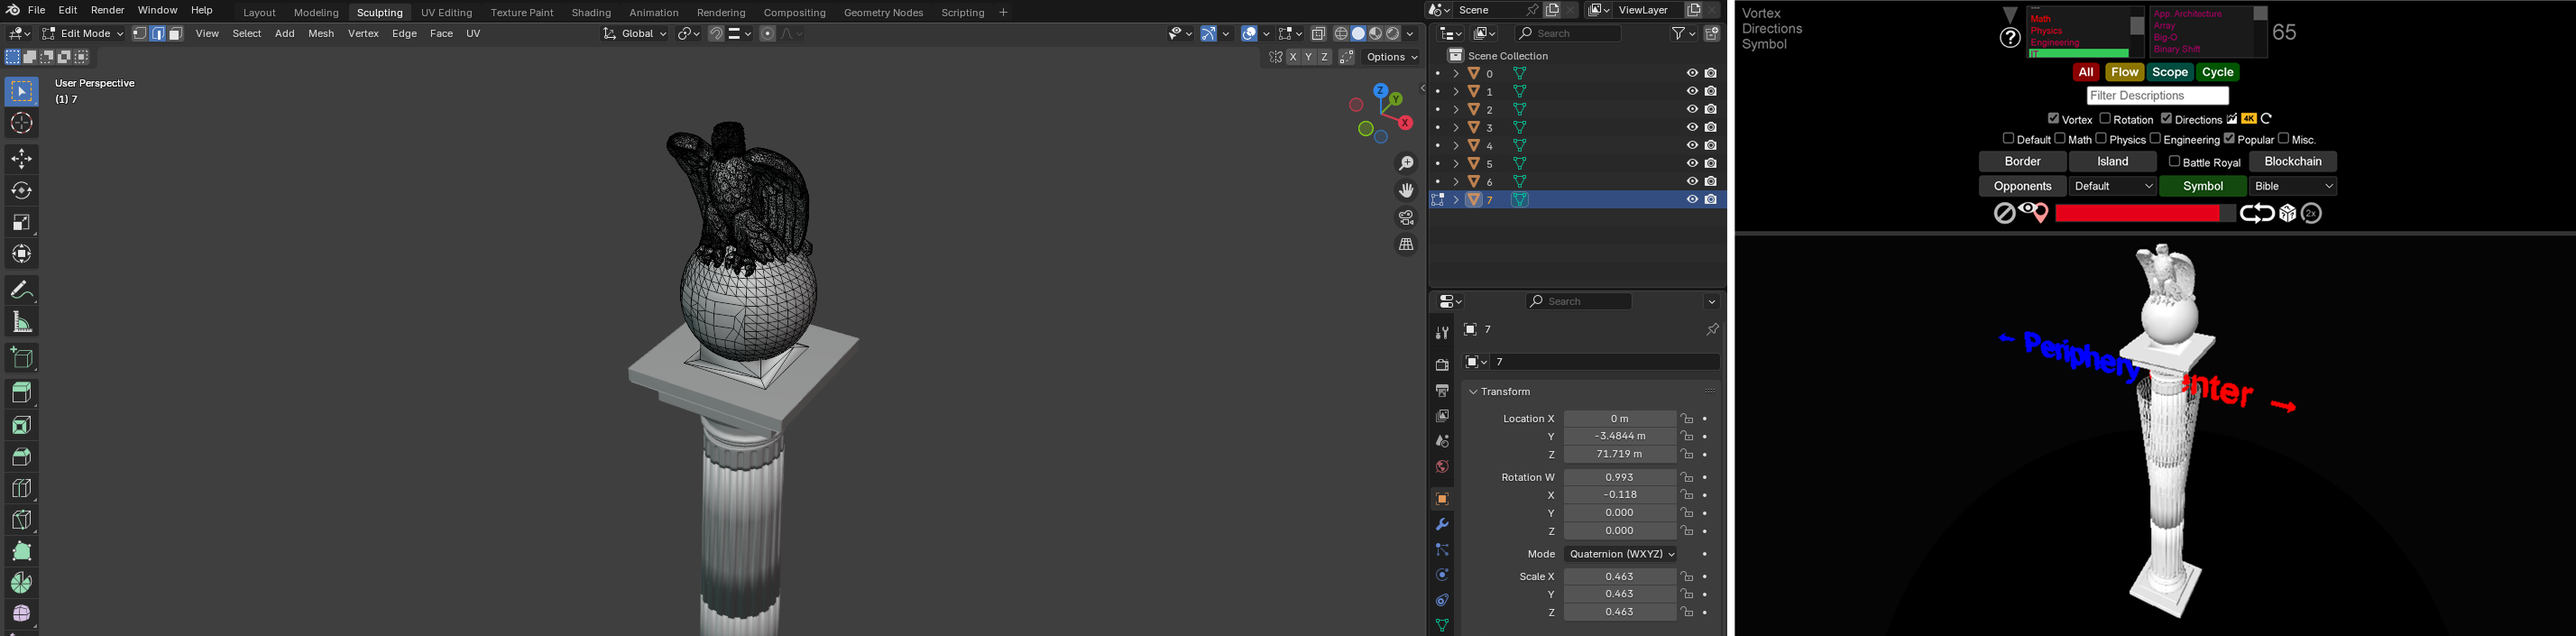
Task: Enable the Battle Royal checkbox
Action: click(2174, 162)
